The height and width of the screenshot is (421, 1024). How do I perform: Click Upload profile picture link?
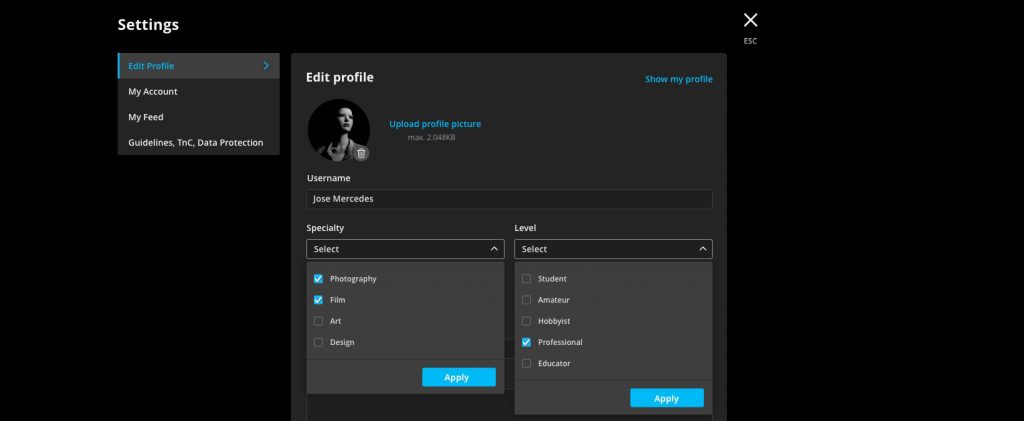pyautogui.click(x=435, y=124)
